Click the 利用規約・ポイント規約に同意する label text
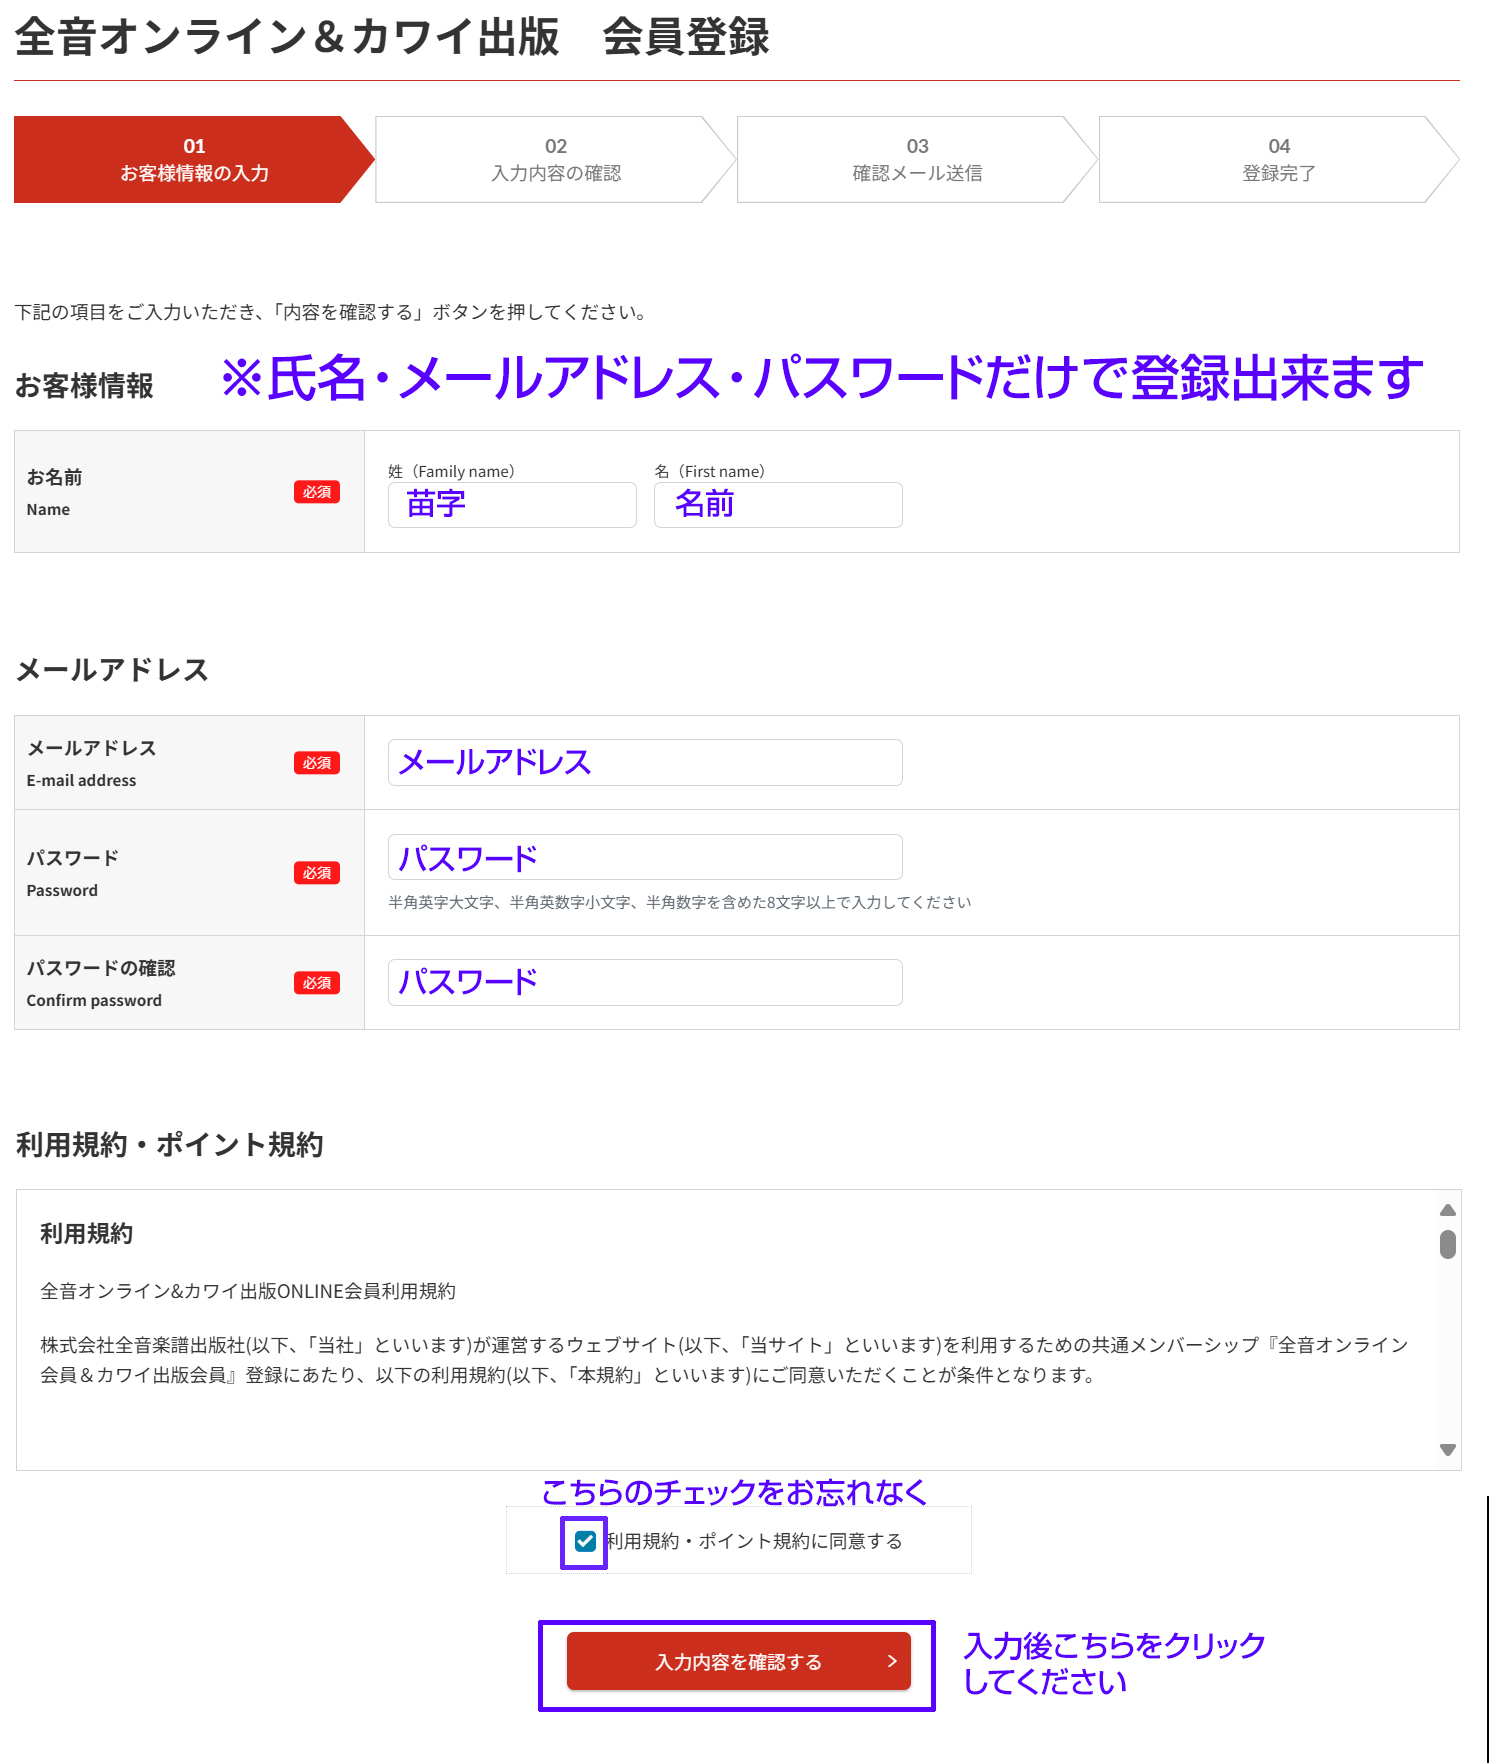 (x=754, y=1542)
